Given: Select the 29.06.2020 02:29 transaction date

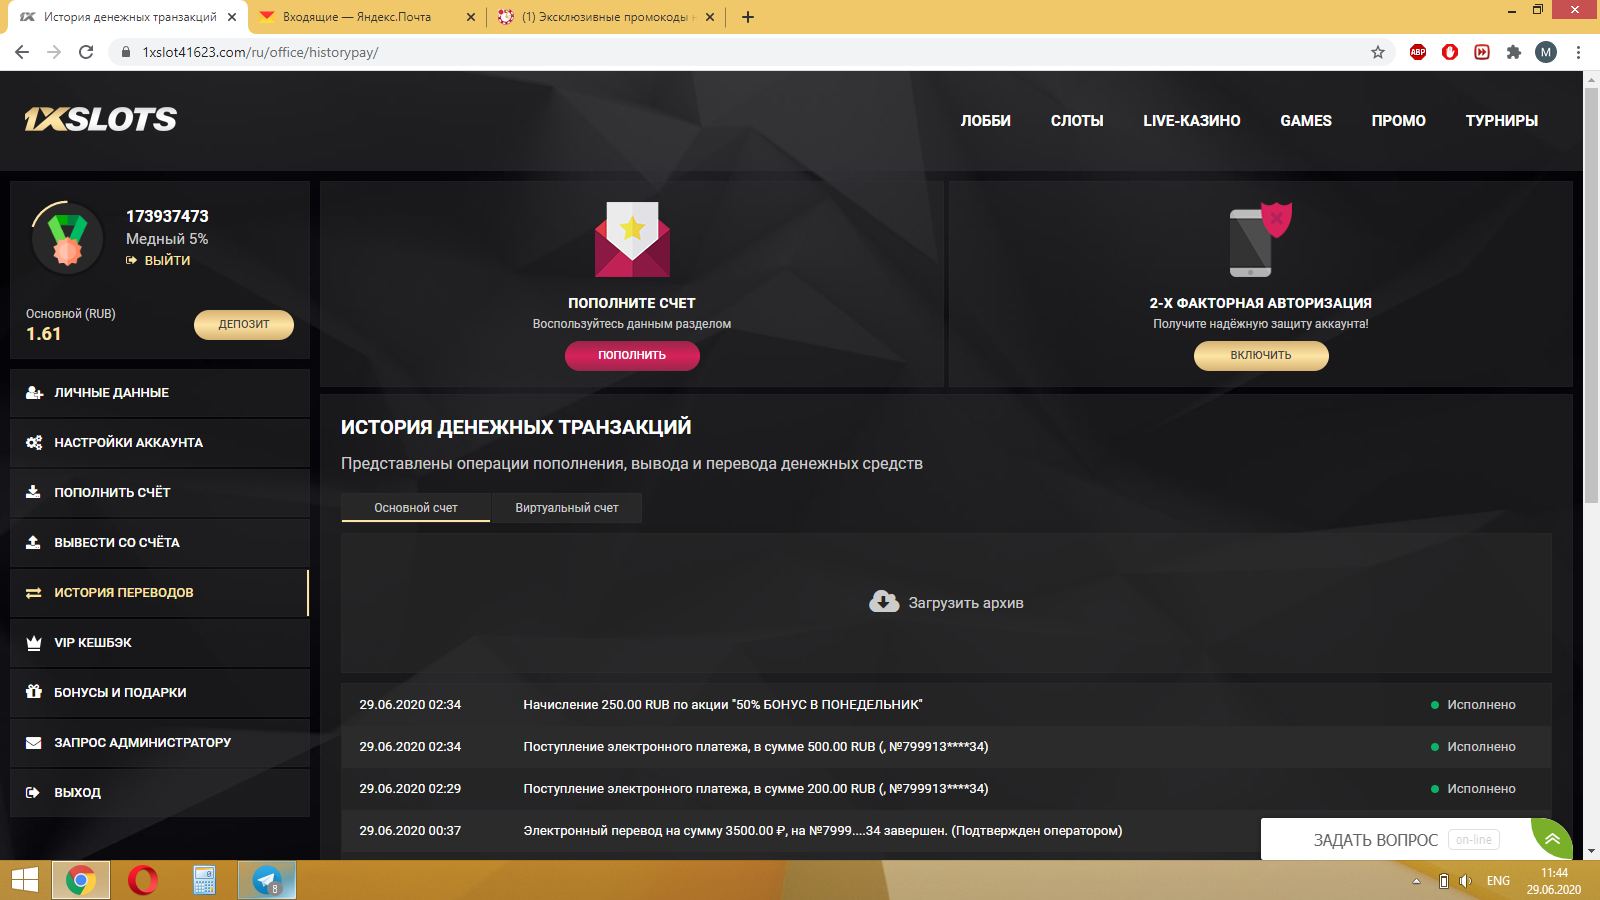Looking at the screenshot, I should pos(410,789).
